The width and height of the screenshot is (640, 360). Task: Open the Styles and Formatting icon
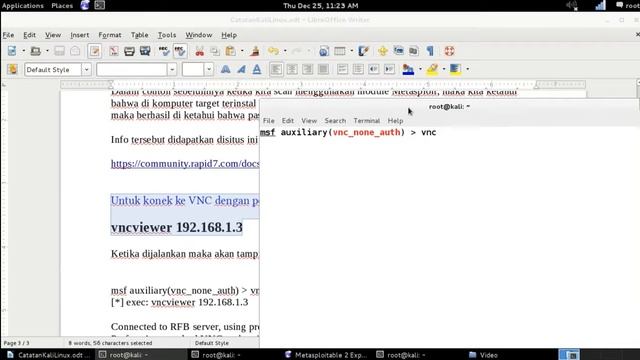tap(12, 69)
